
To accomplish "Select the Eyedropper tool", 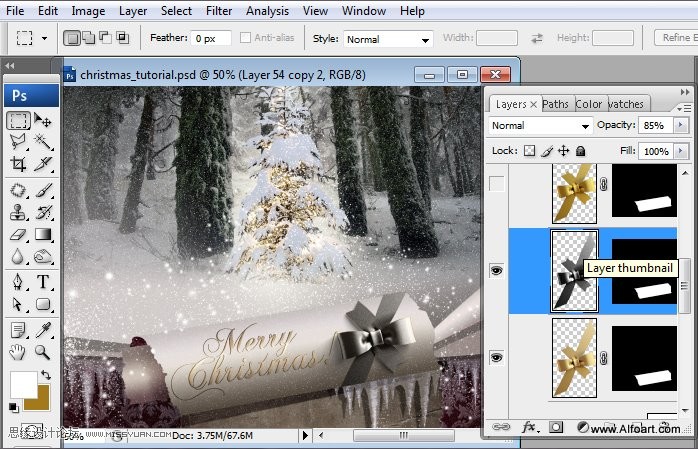I will 43,330.
